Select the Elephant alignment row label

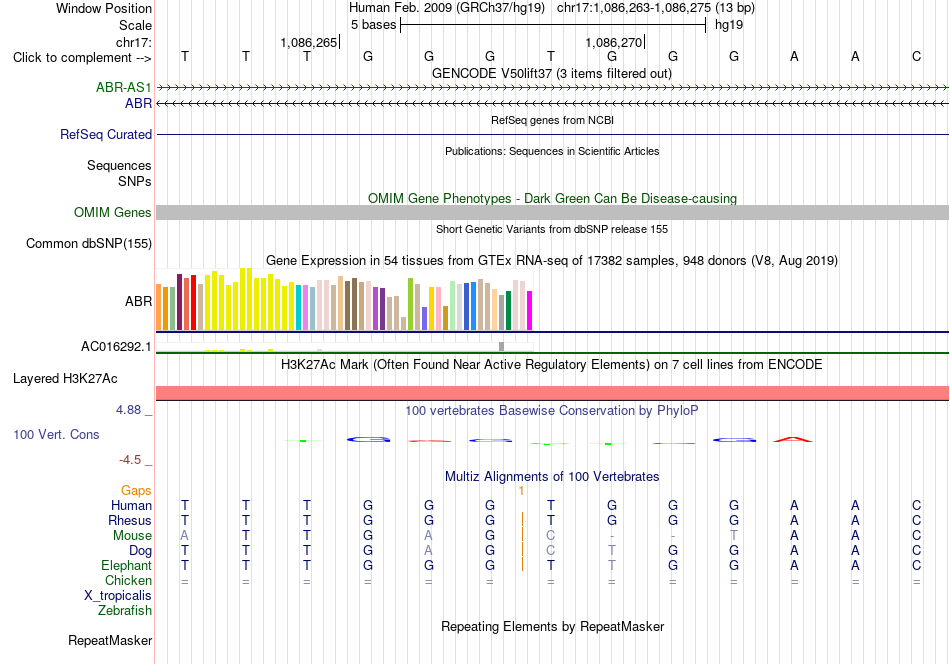click(x=126, y=565)
